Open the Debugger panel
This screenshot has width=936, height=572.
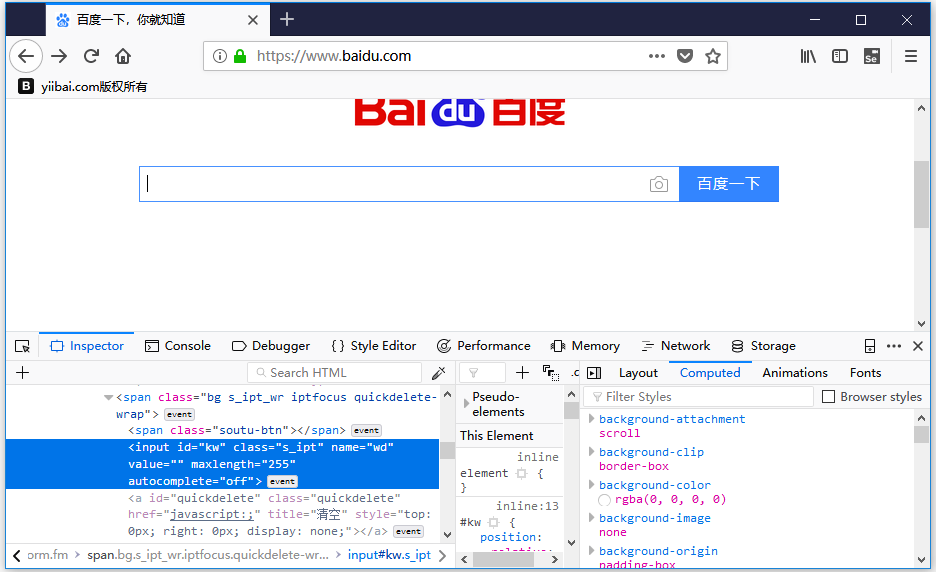click(271, 346)
